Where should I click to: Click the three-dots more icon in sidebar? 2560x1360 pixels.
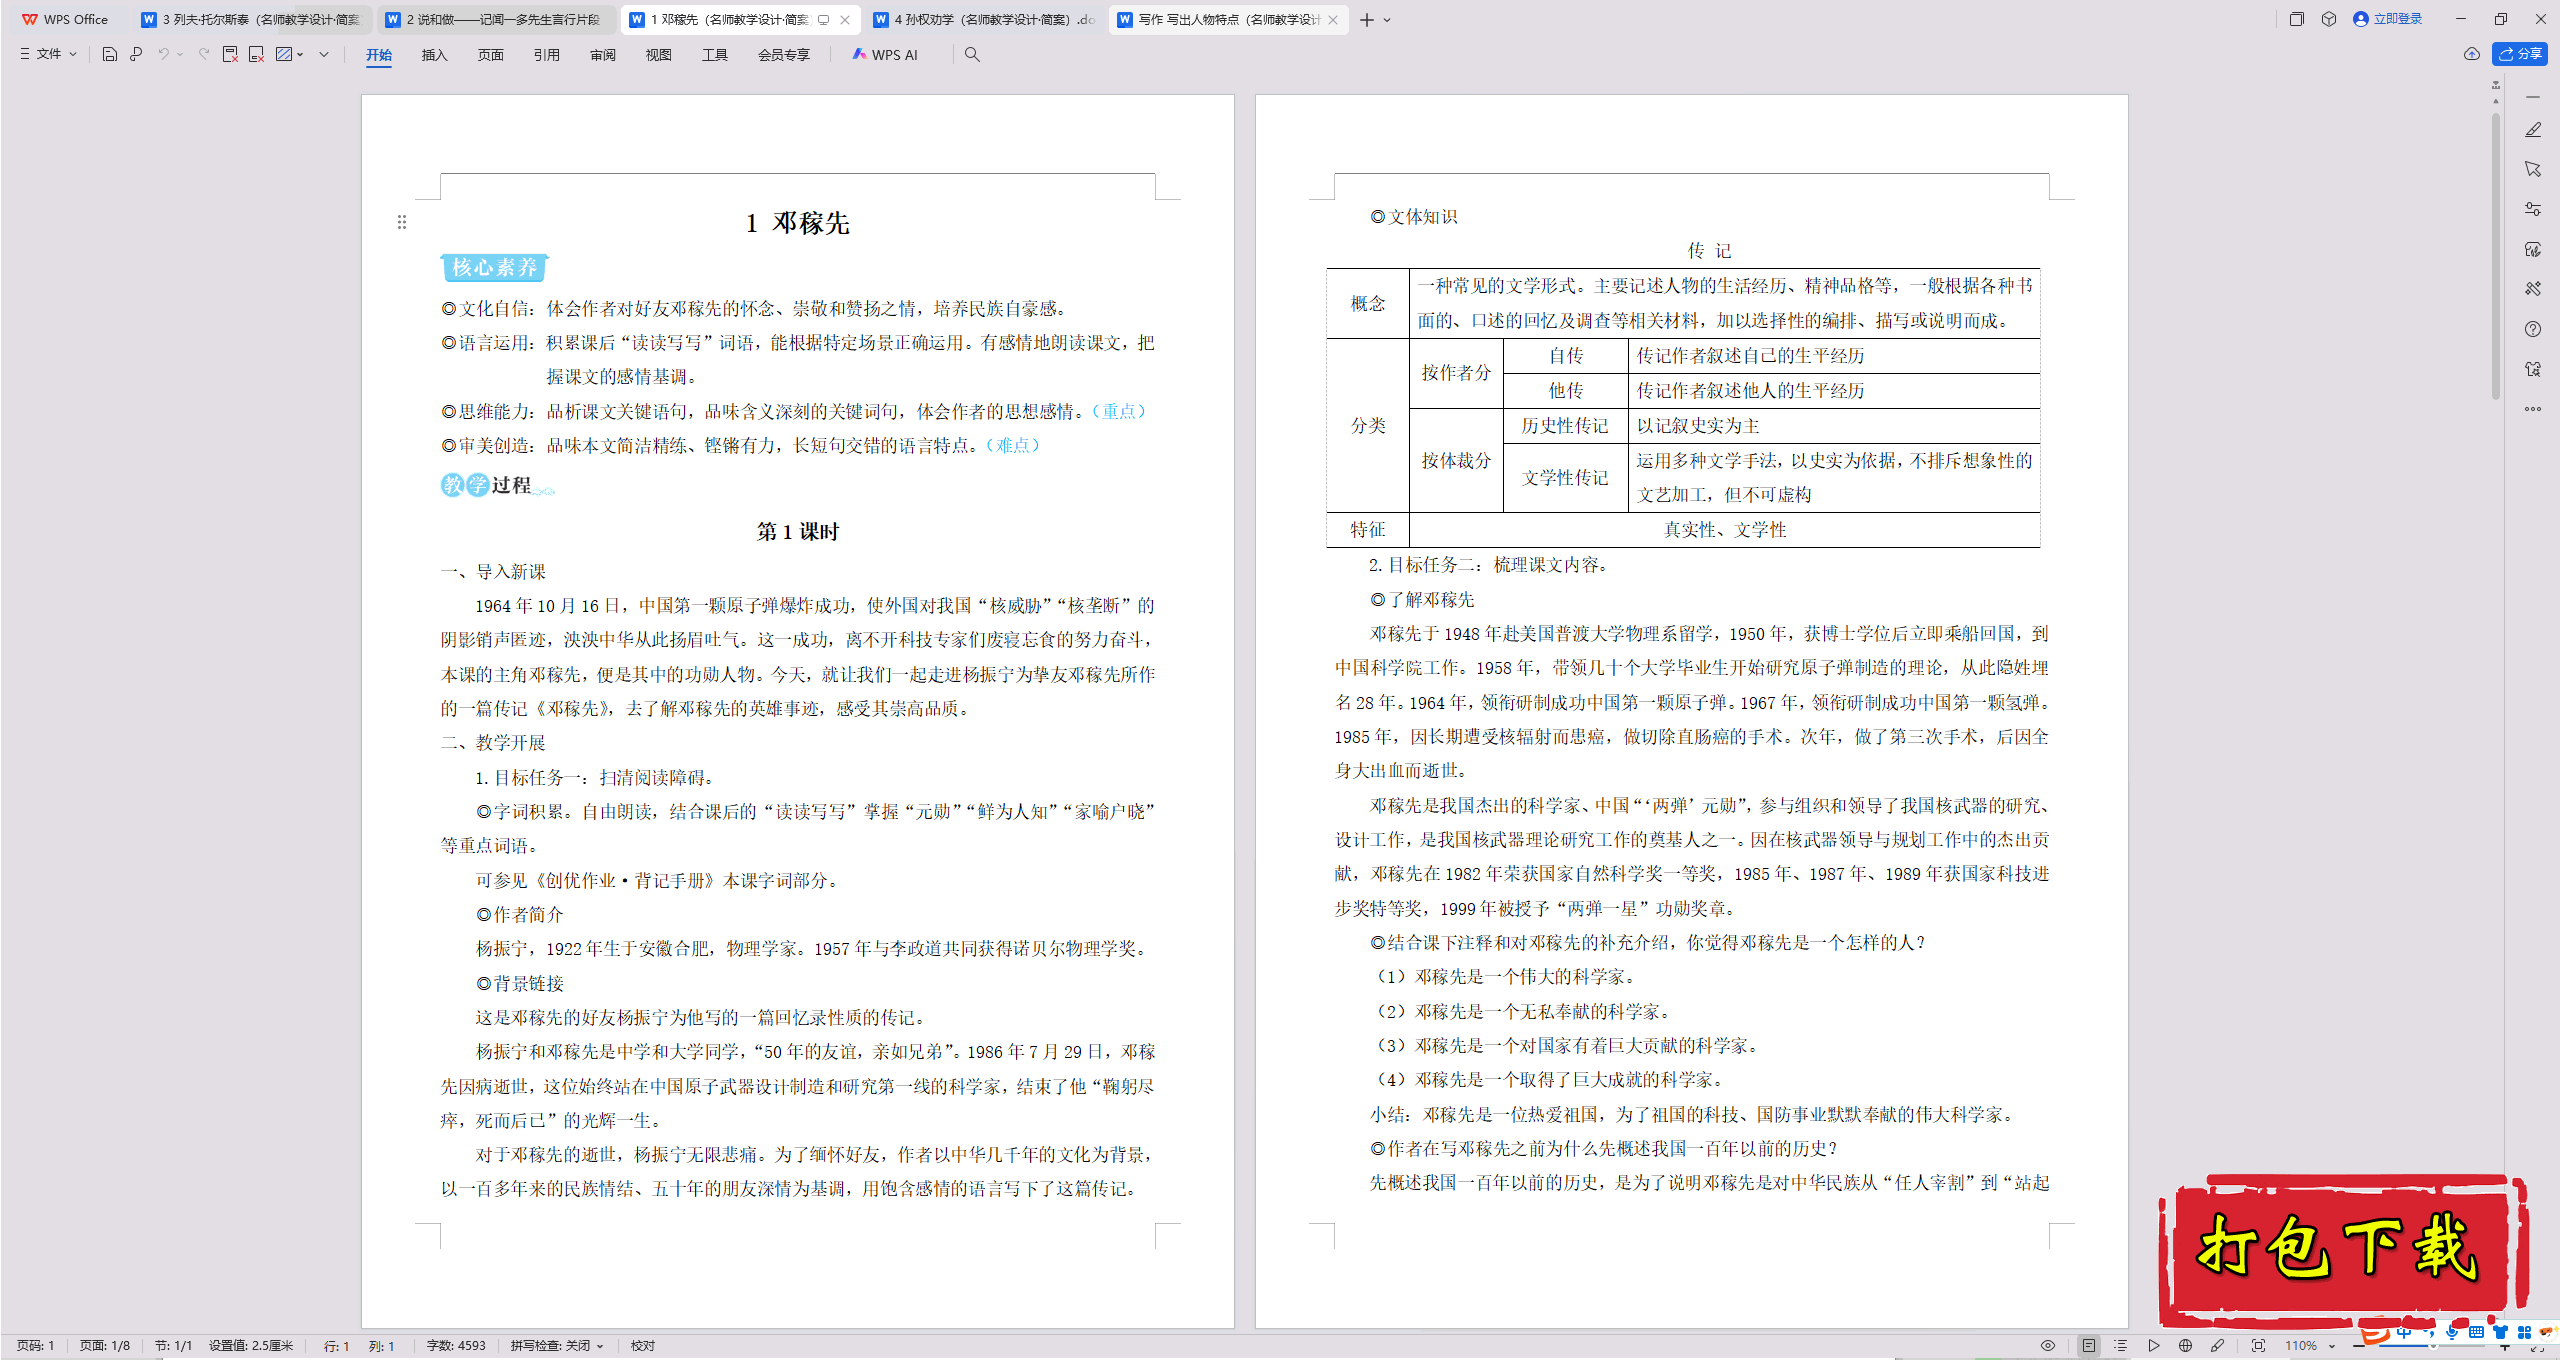(x=2533, y=409)
